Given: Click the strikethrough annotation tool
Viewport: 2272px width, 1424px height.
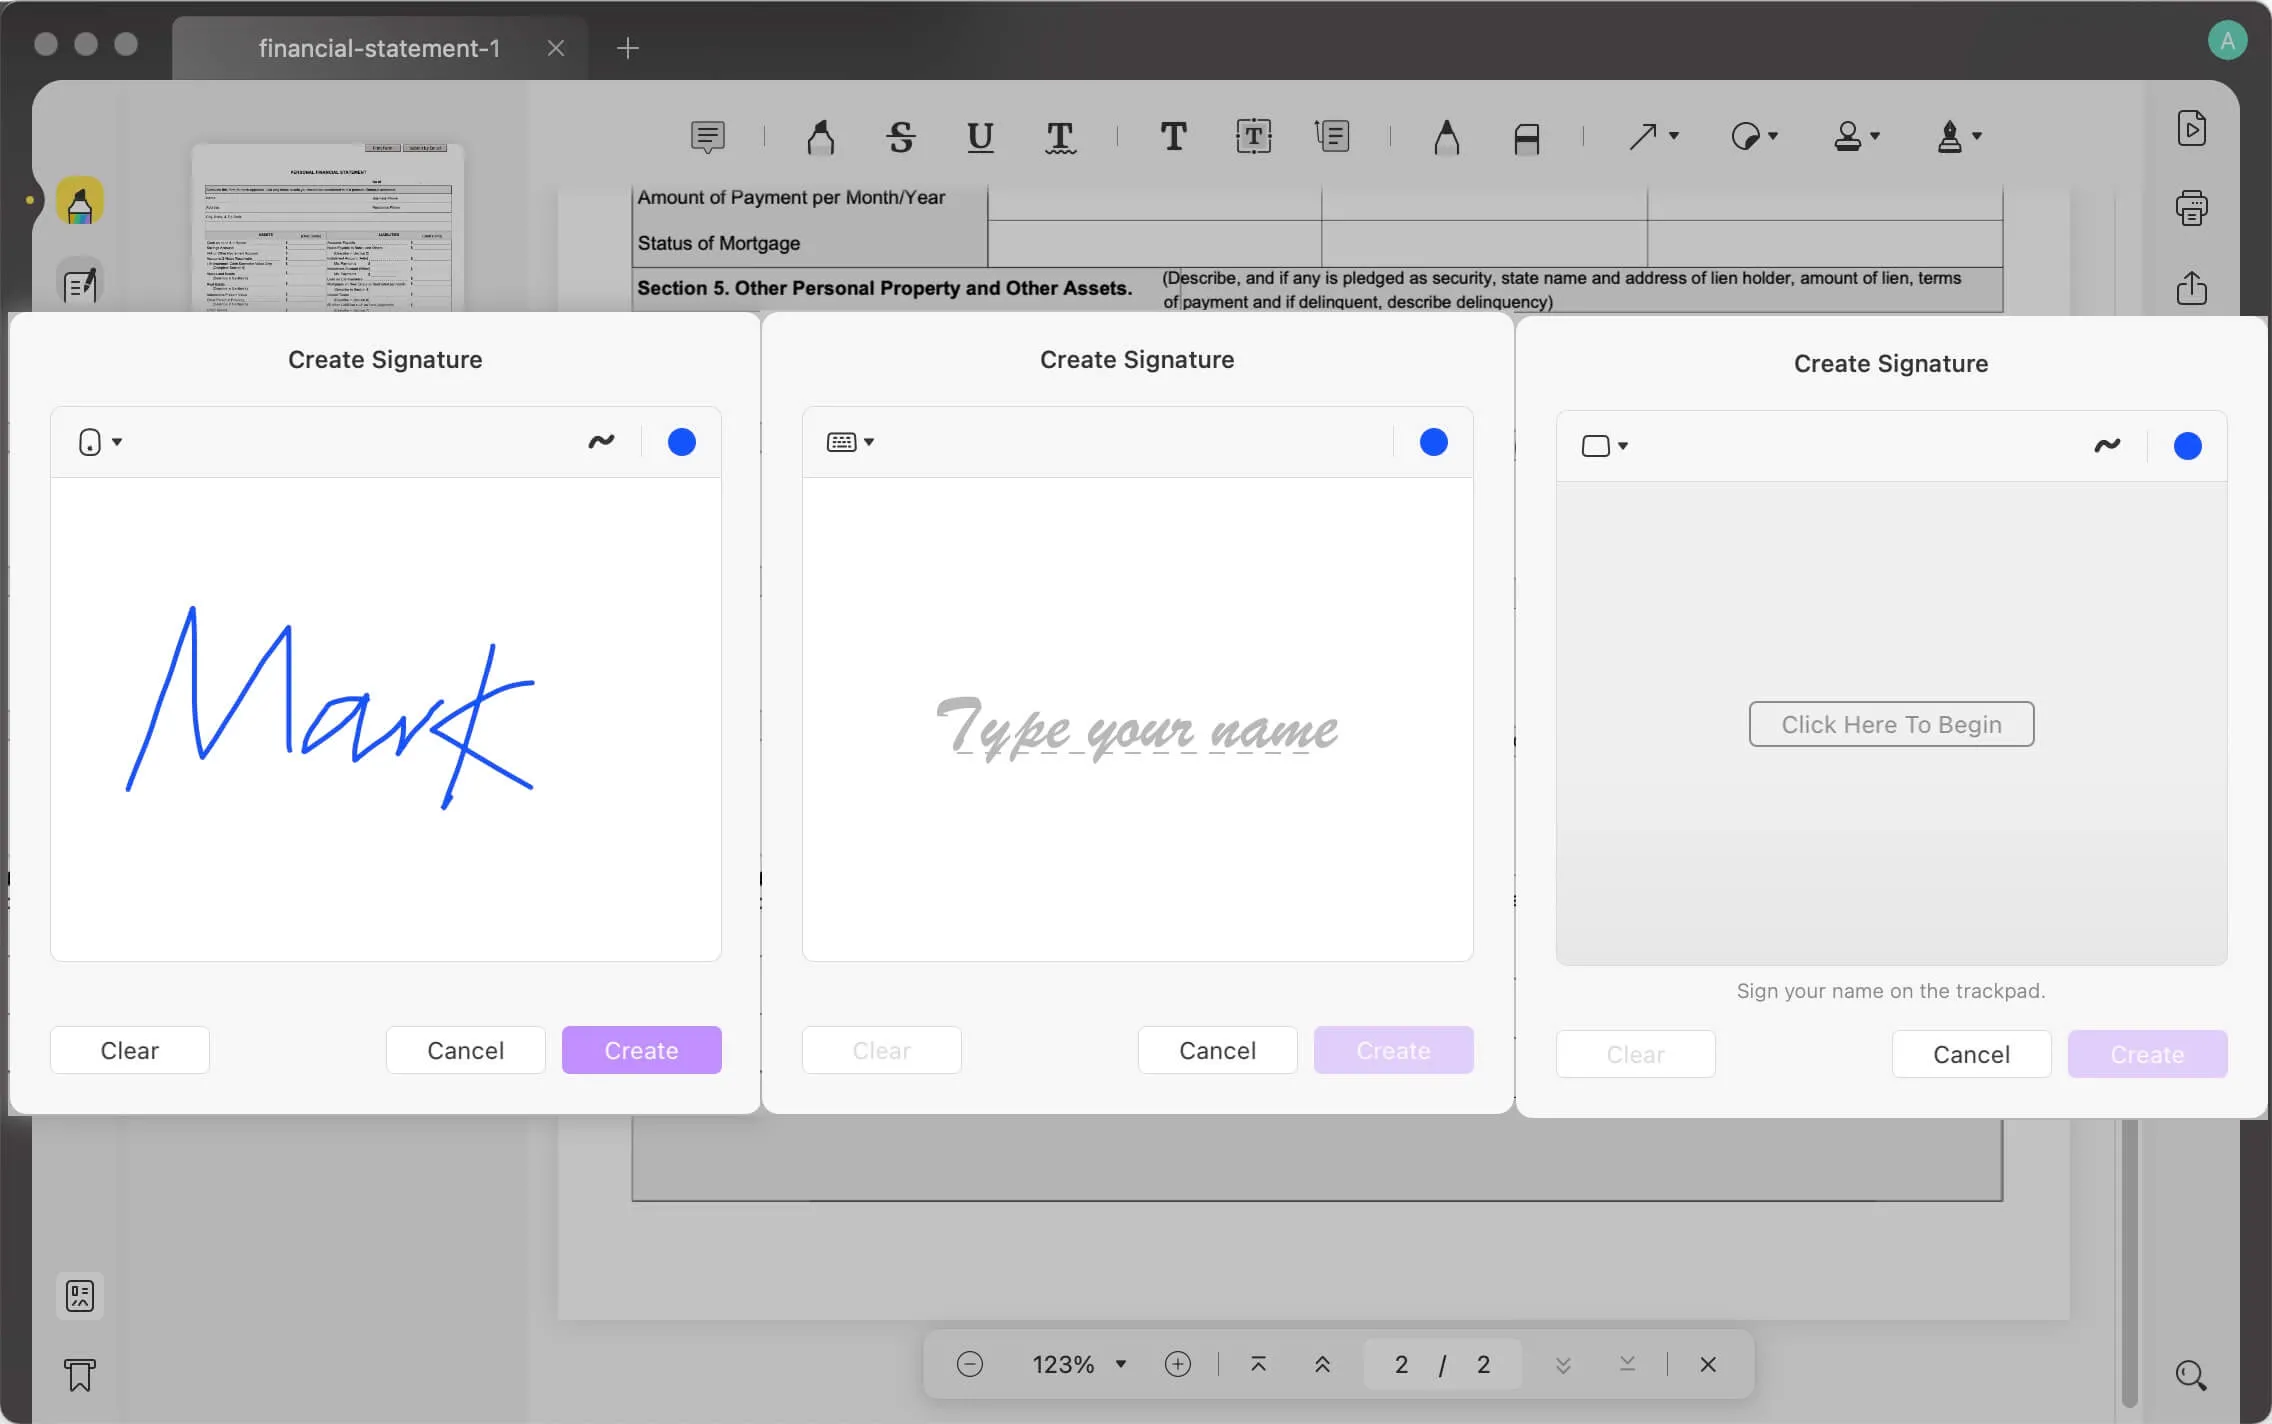Looking at the screenshot, I should point(899,135).
